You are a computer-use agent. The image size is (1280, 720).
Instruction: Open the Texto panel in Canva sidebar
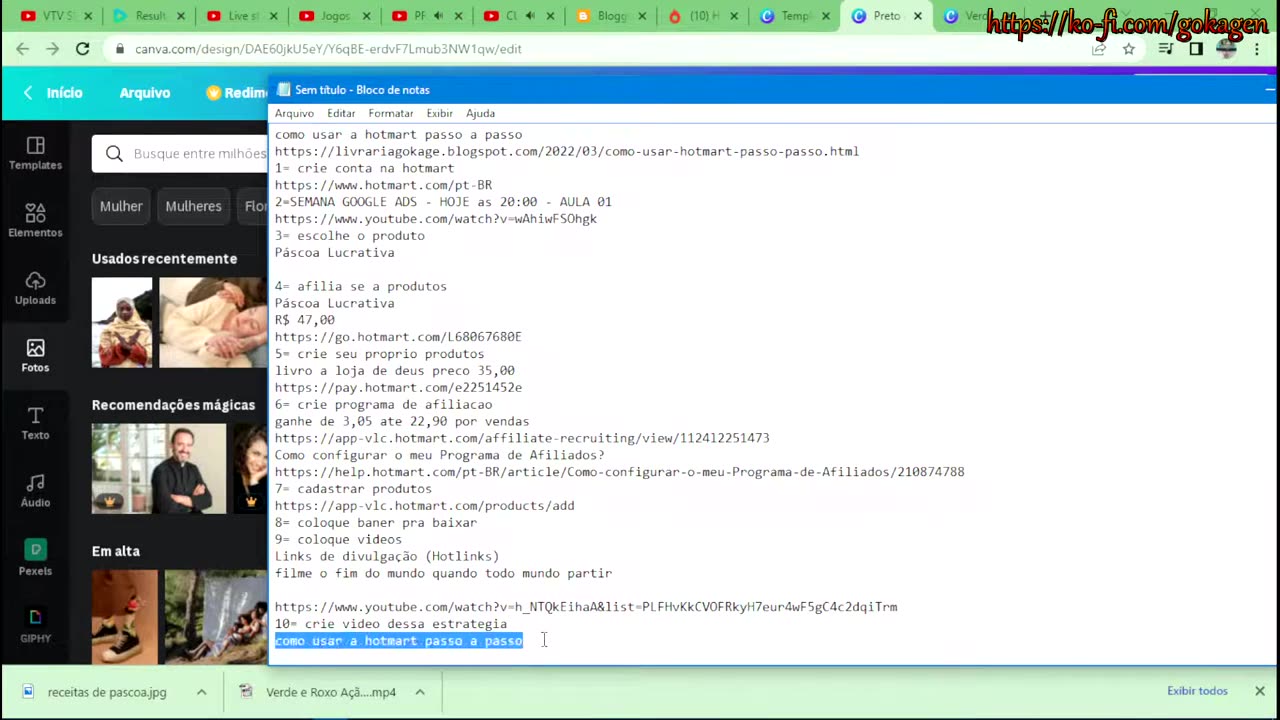click(x=35, y=423)
